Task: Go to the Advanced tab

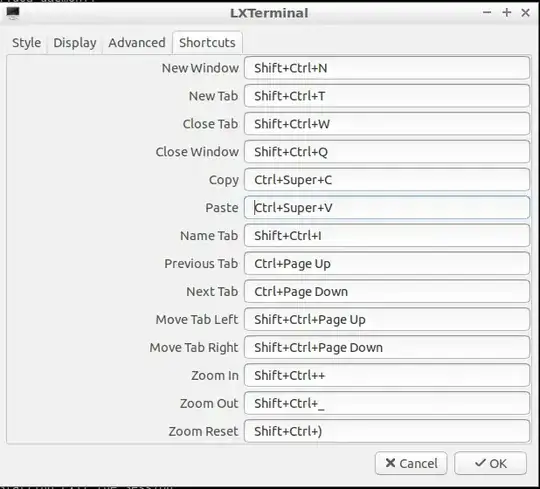Action: (137, 43)
